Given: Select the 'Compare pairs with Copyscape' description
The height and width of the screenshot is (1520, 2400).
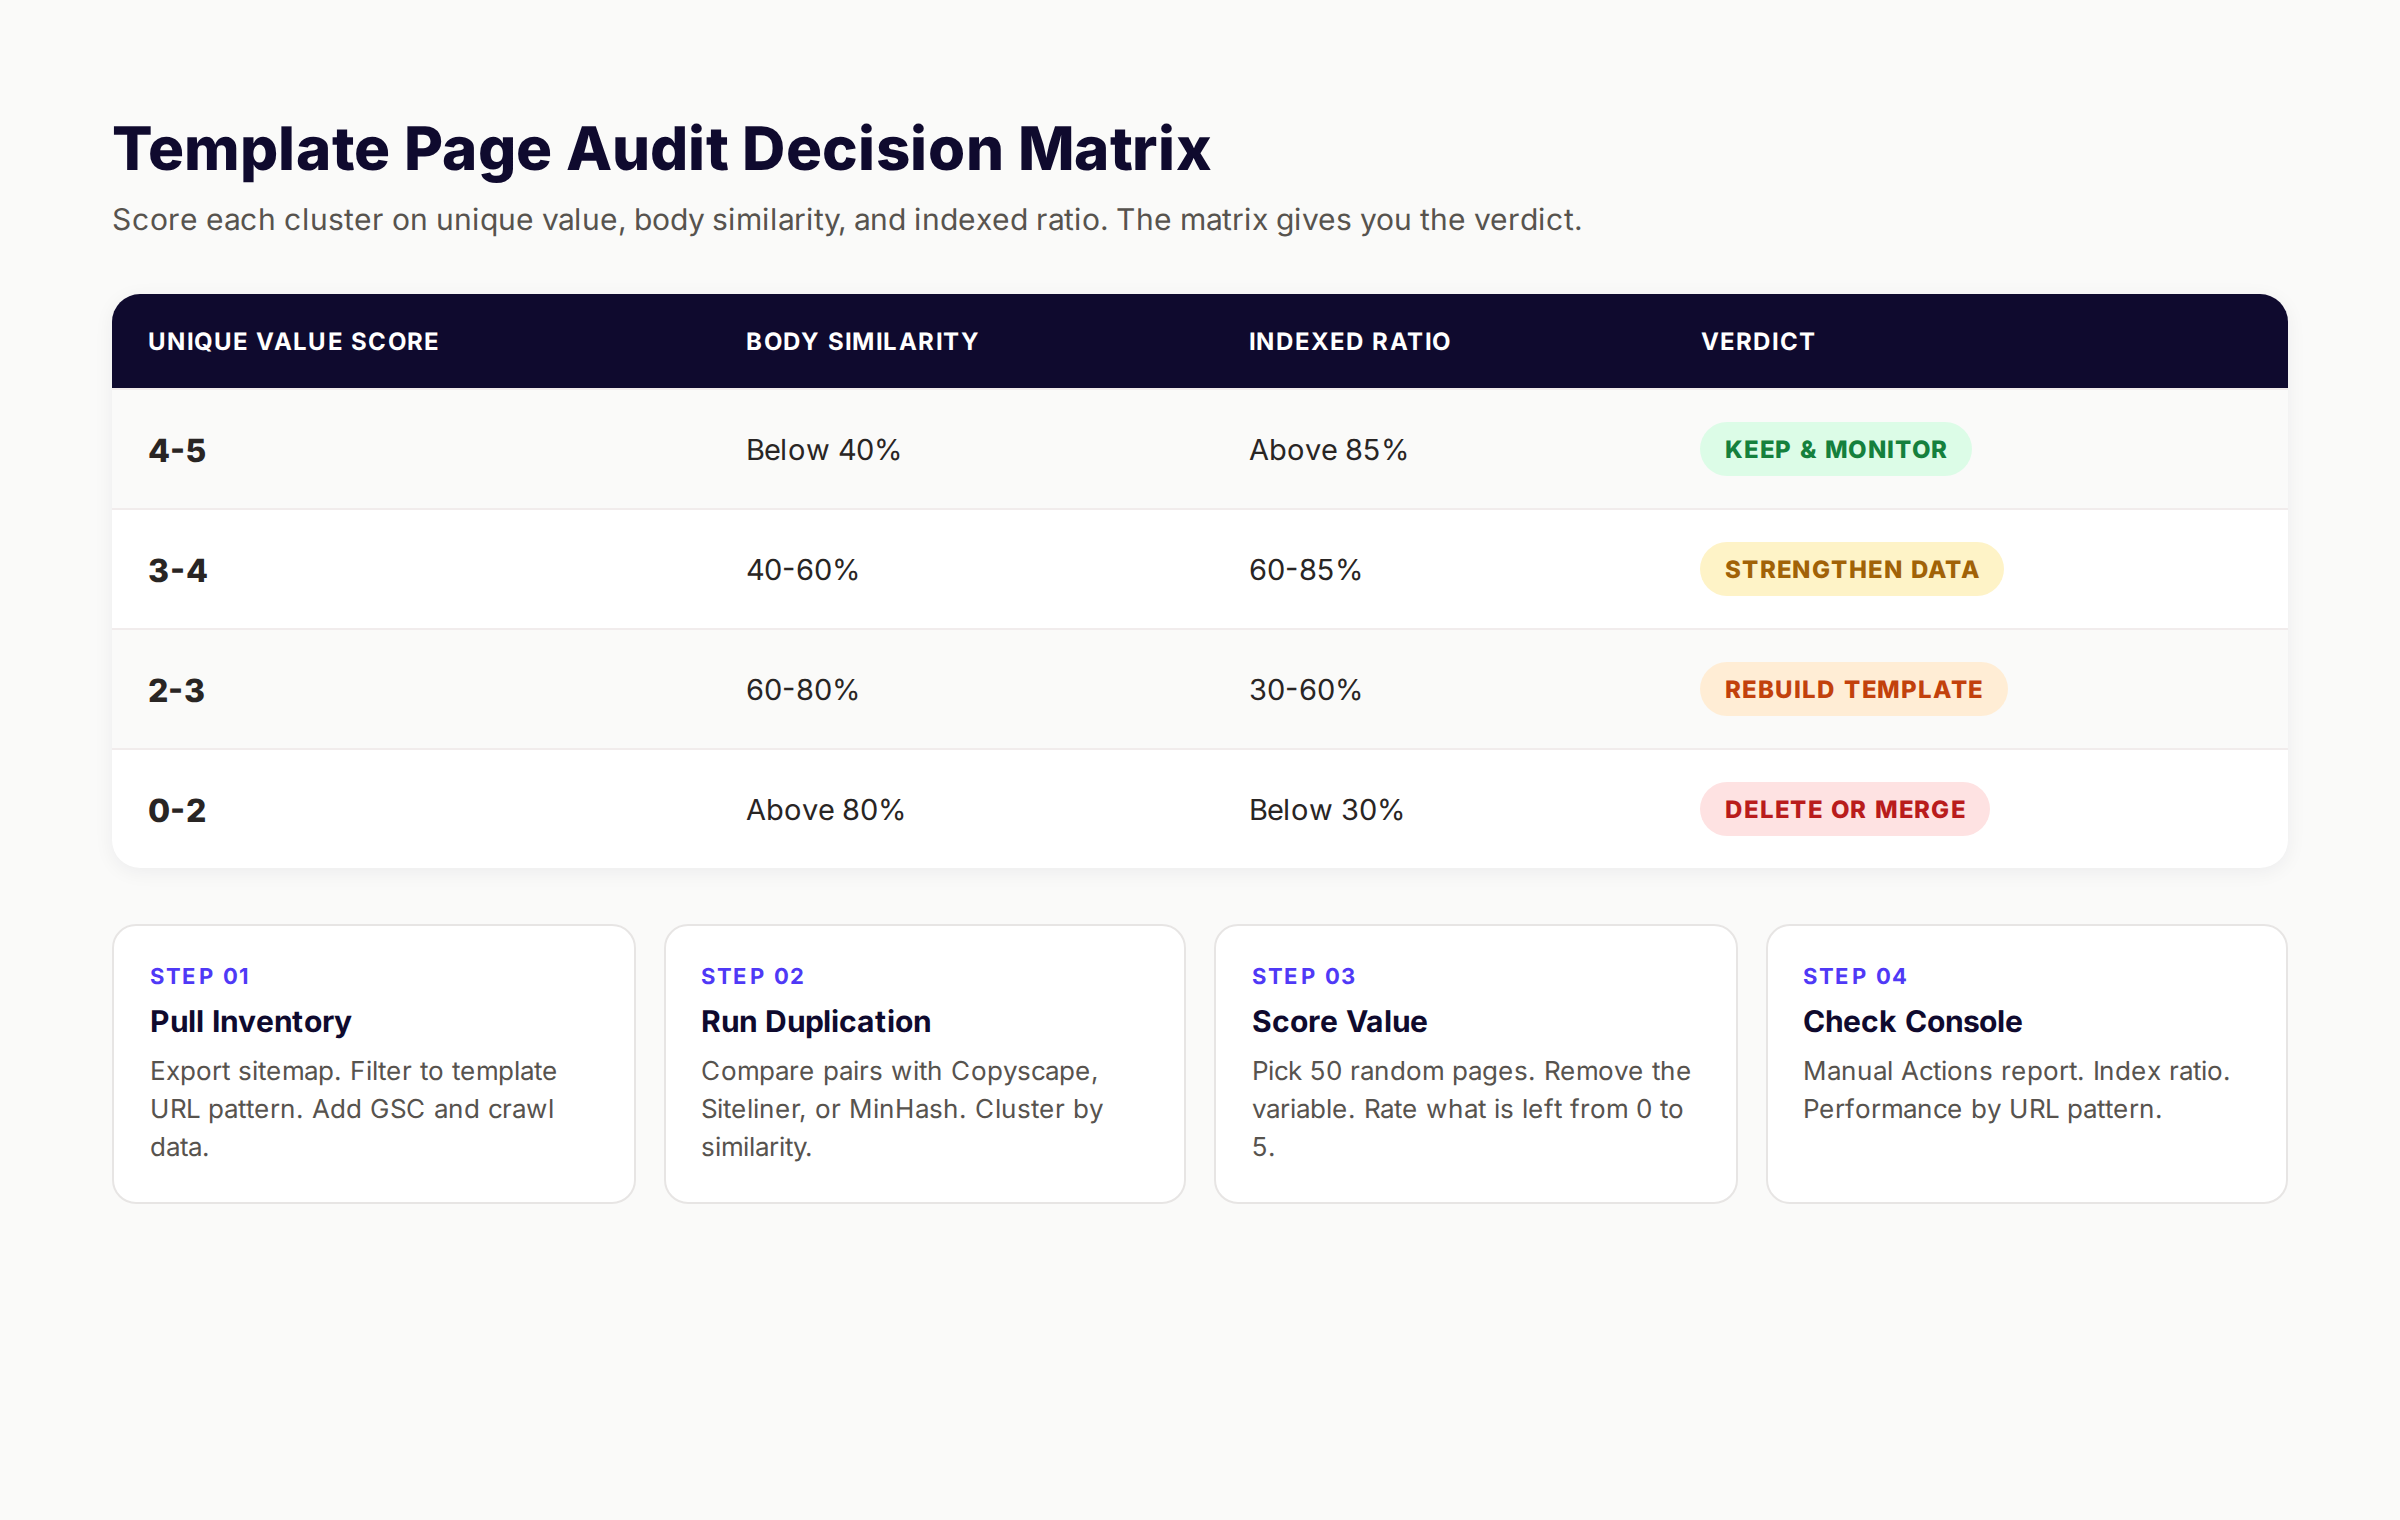Looking at the screenshot, I should [x=902, y=1109].
